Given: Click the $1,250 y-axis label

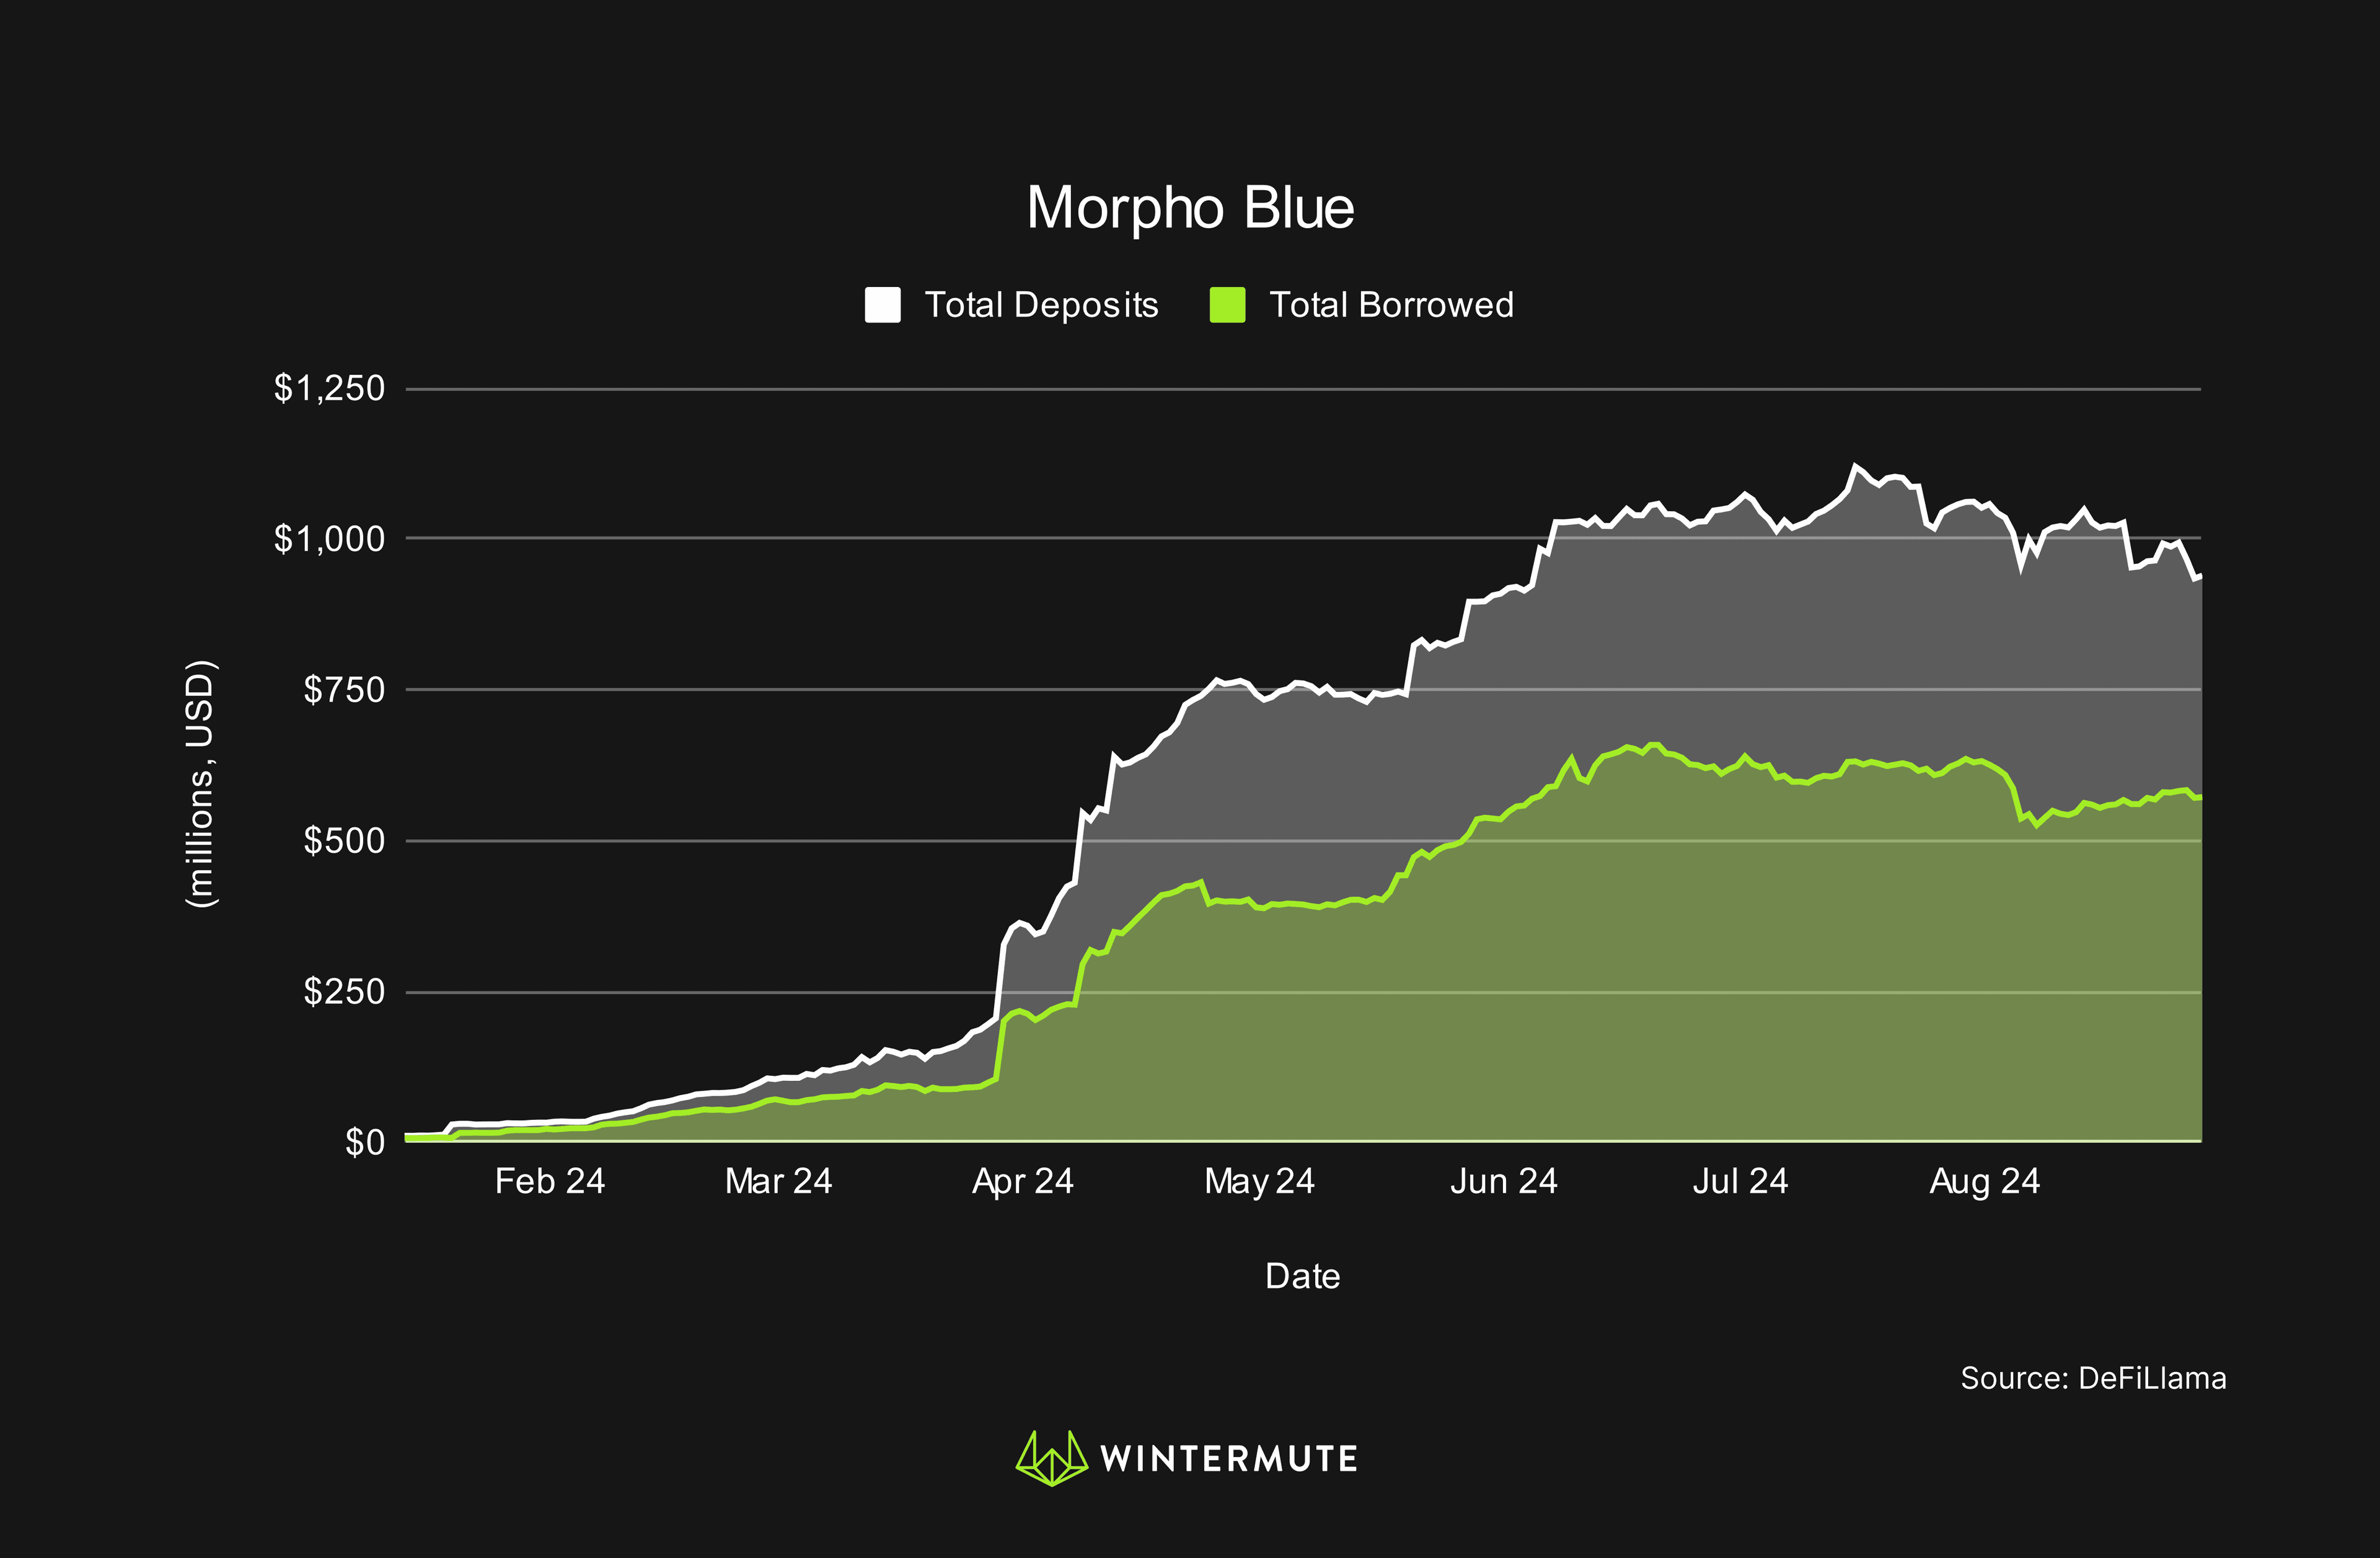Looking at the screenshot, I should pyautogui.click(x=329, y=388).
